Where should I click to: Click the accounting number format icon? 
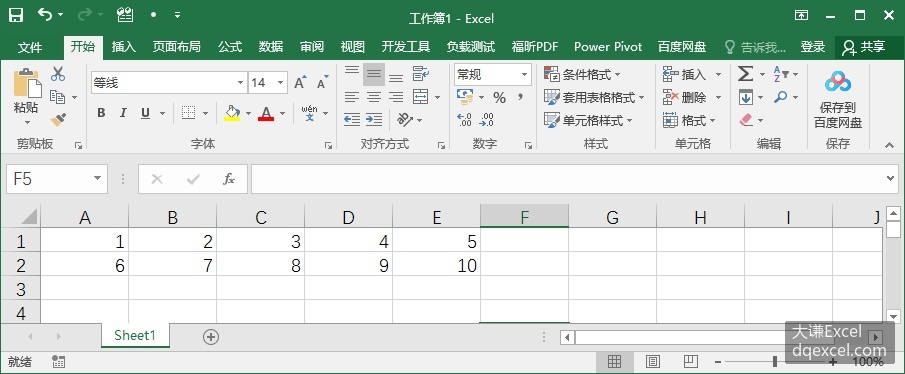point(465,97)
